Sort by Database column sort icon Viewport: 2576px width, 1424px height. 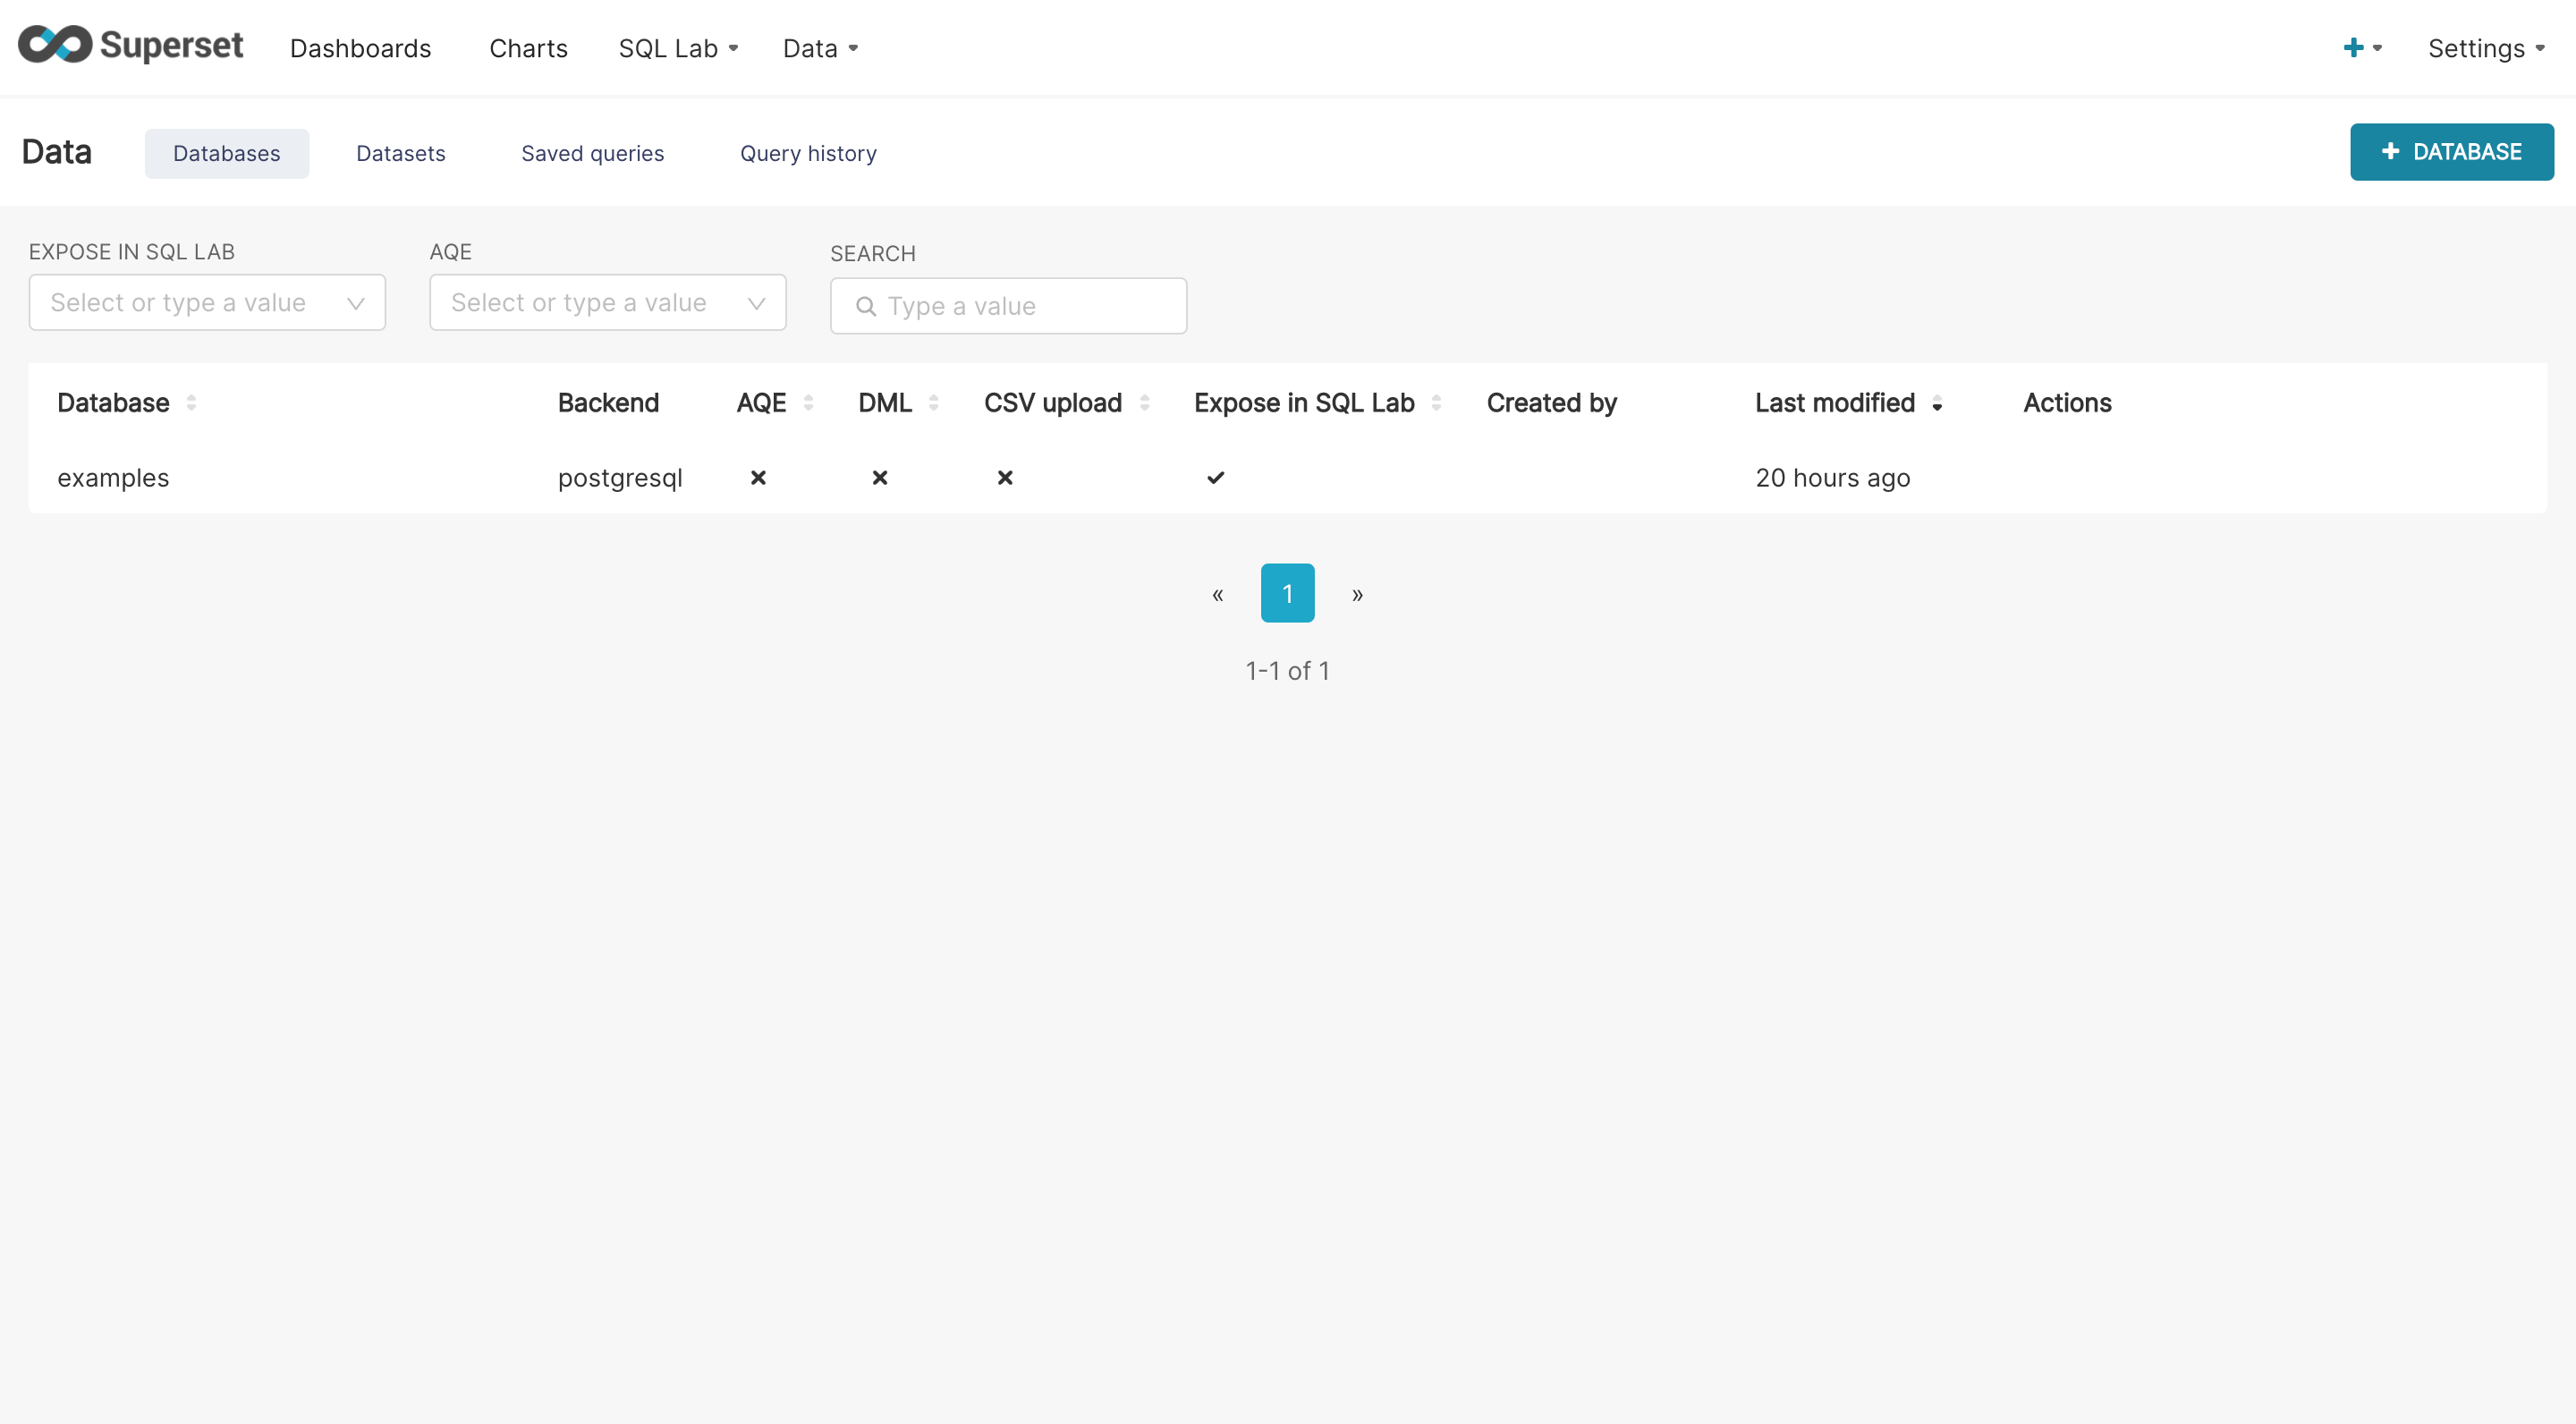(x=191, y=403)
